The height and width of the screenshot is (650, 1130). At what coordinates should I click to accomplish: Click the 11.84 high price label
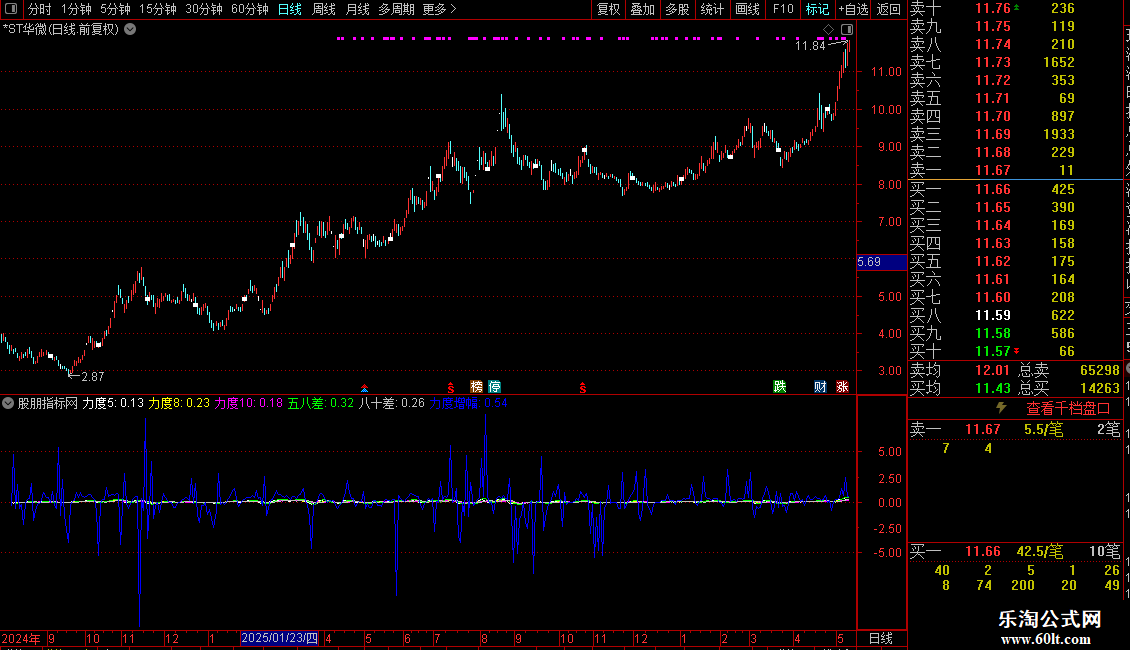coord(810,45)
